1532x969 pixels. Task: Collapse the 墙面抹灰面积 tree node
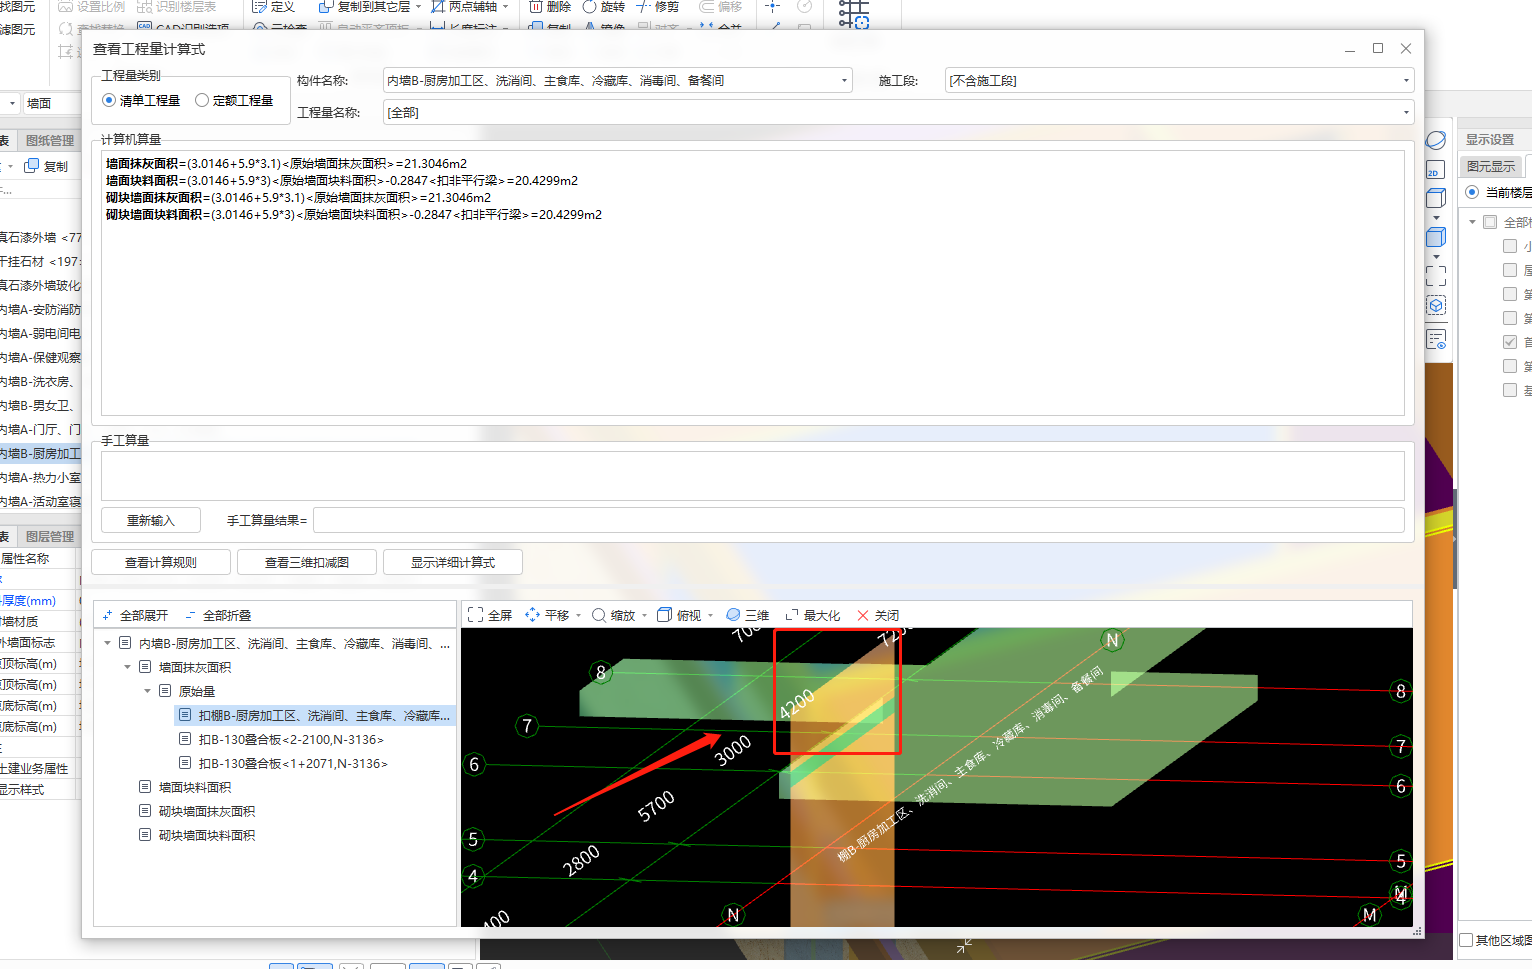128,667
